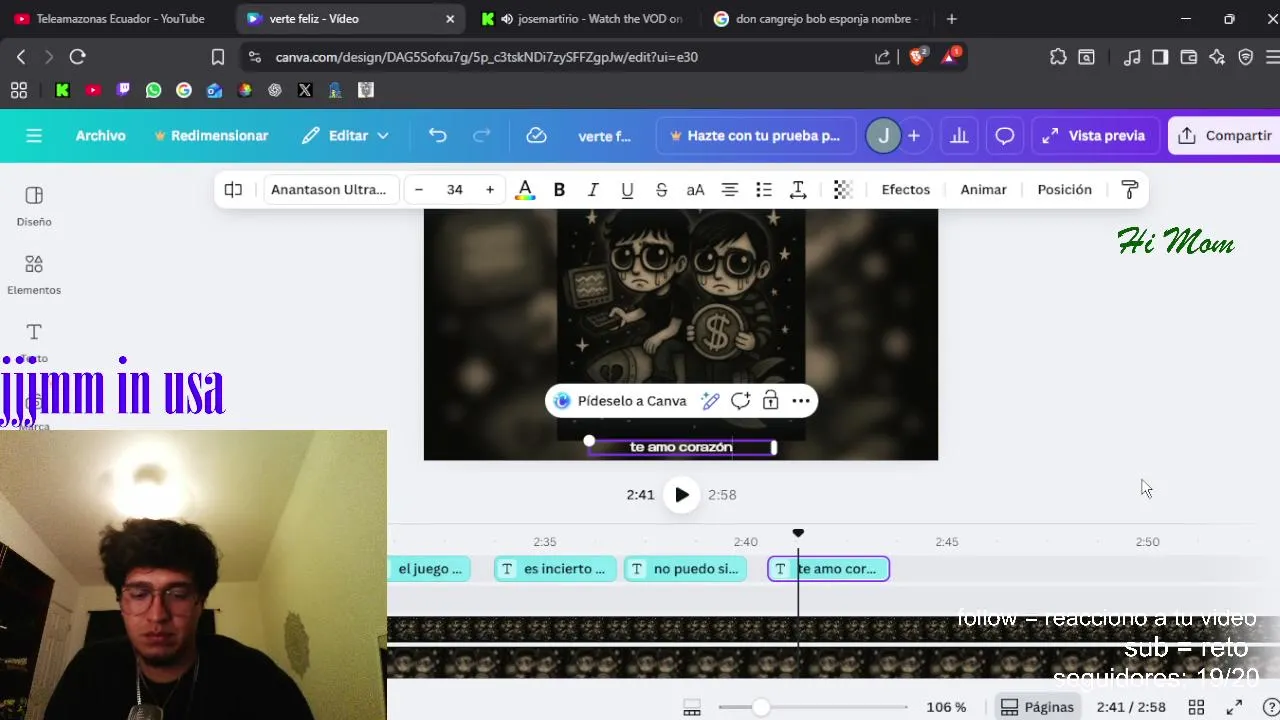Open the analytics bar chart icon
Screen dimensions: 1280x720
click(x=959, y=135)
